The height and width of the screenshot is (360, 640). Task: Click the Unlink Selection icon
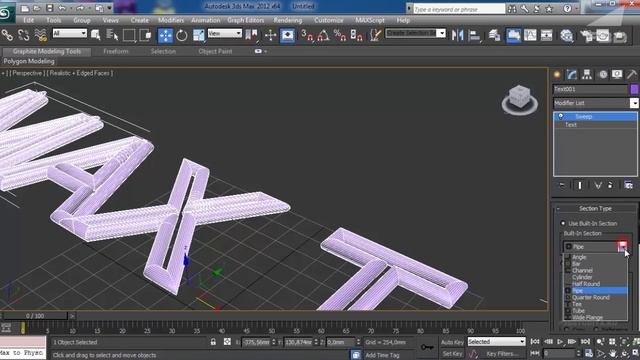click(24, 36)
